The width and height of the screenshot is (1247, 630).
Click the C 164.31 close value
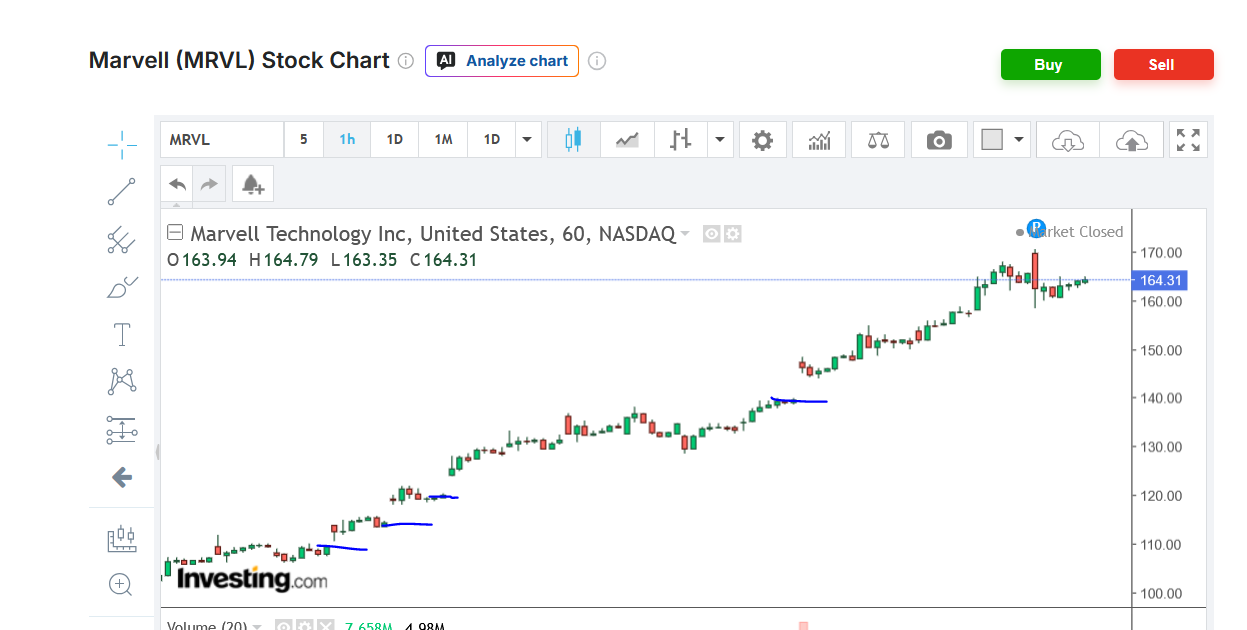(443, 260)
